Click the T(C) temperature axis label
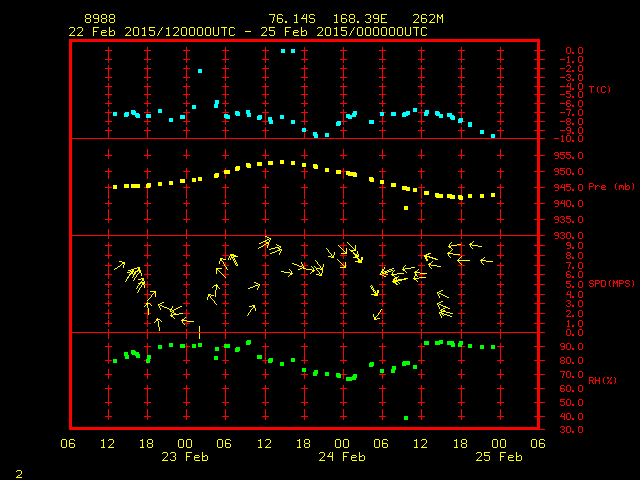 pos(600,89)
